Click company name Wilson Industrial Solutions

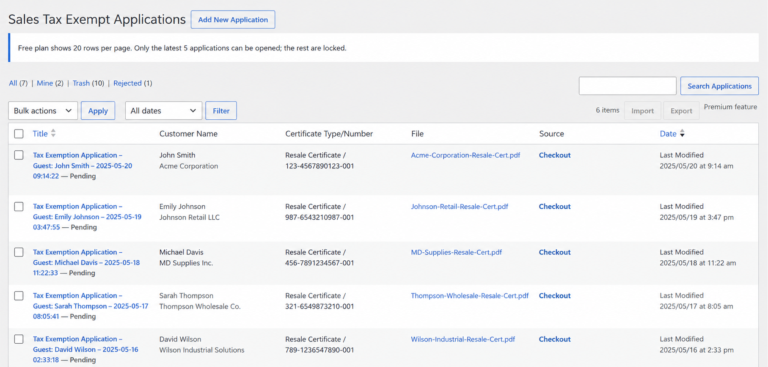click(202, 350)
